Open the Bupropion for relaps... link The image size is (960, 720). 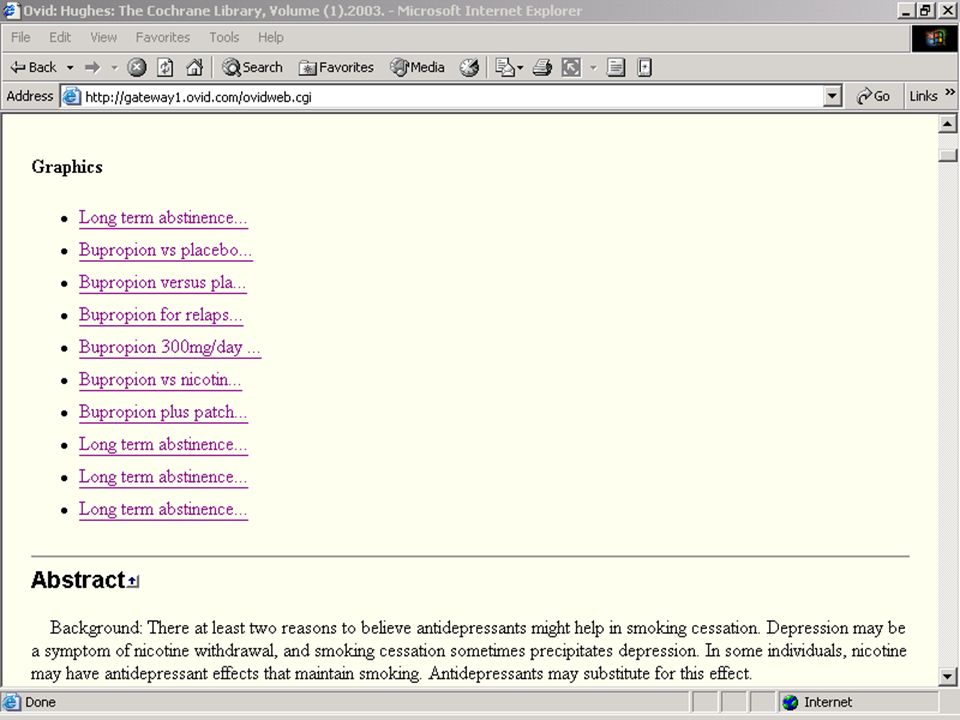click(160, 315)
